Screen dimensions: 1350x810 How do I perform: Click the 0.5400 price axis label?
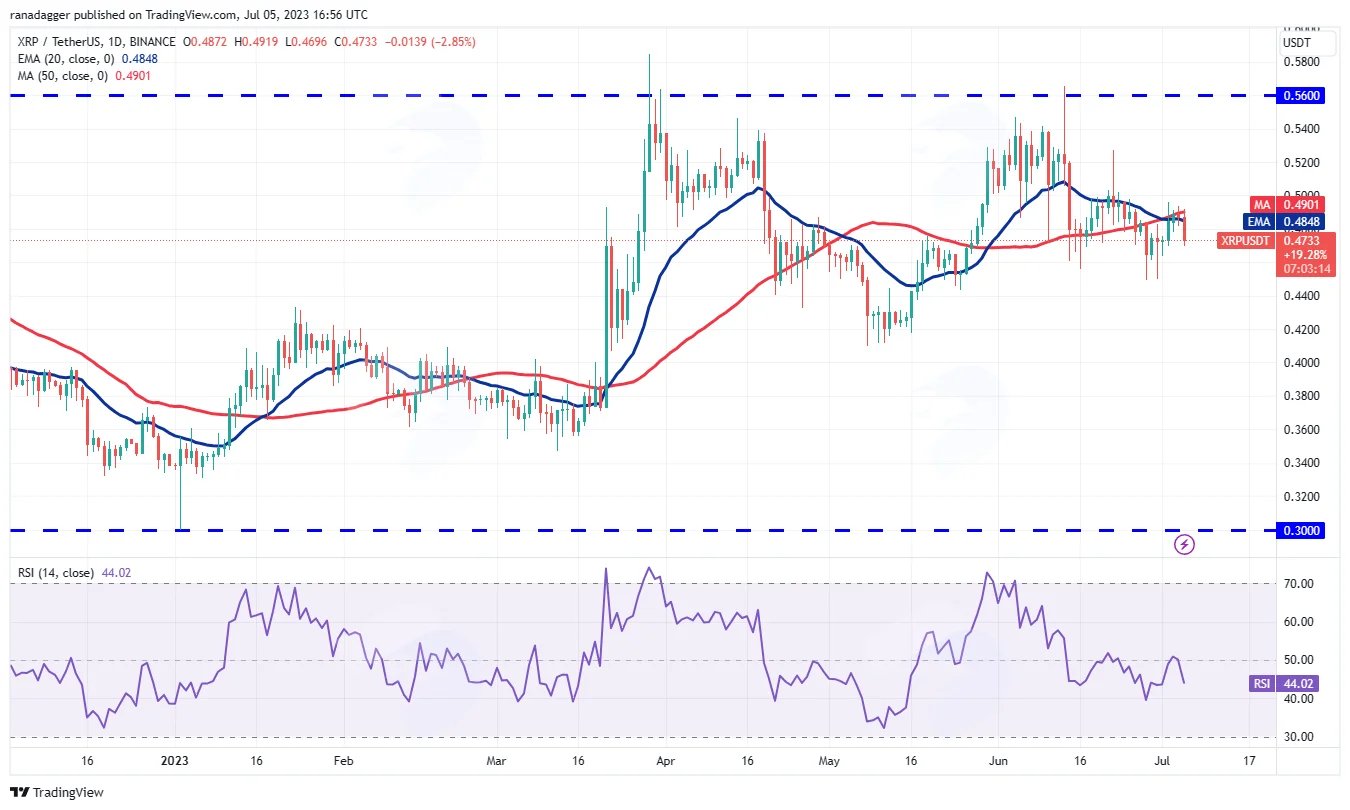1299,129
